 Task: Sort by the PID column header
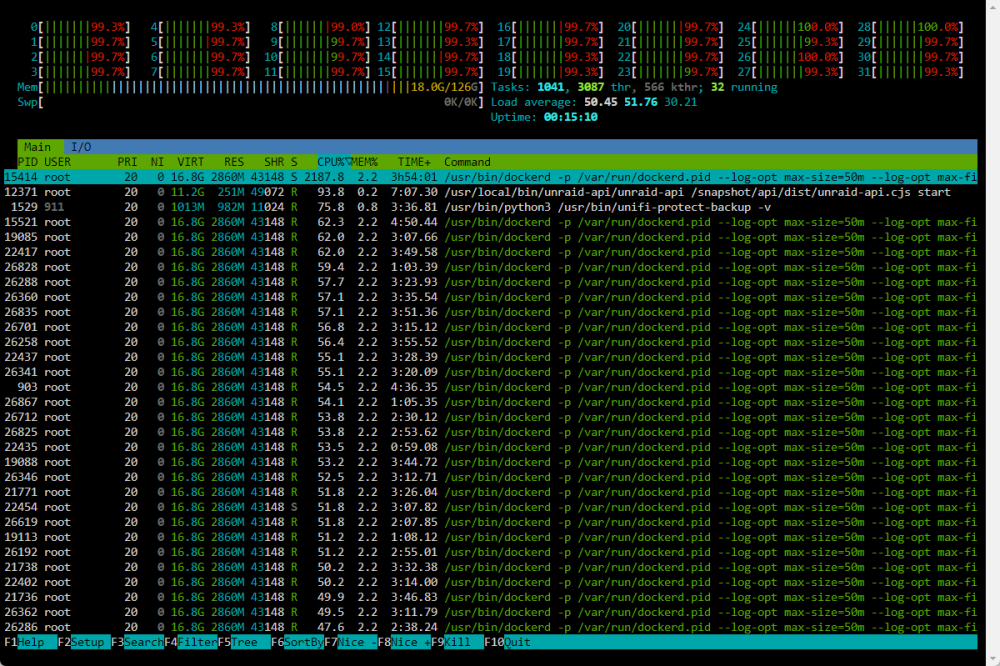[x=27, y=162]
